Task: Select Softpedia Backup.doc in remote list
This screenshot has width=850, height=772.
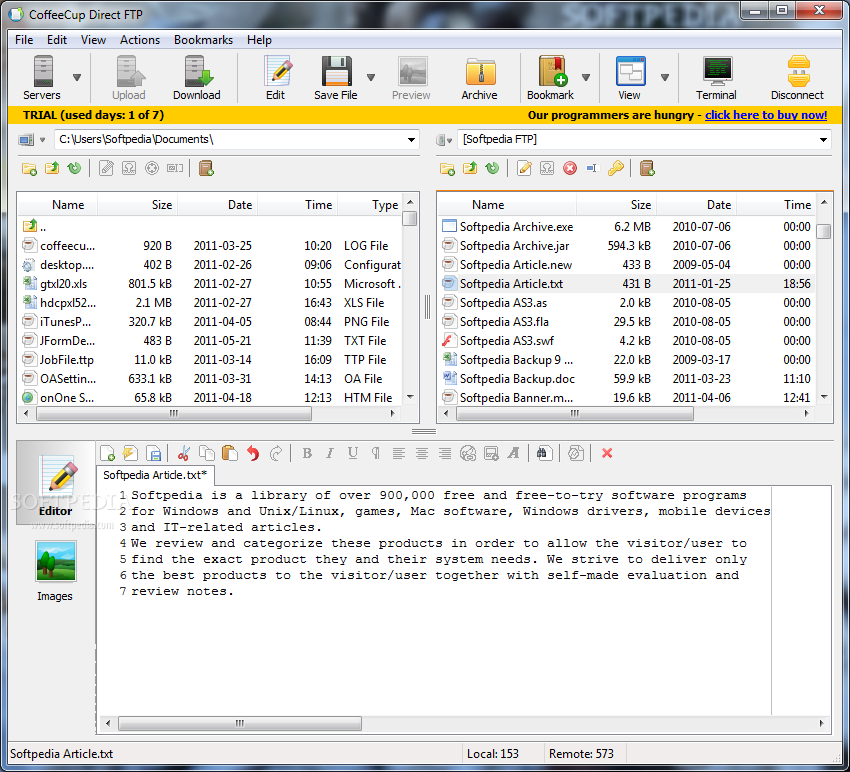Action: [626, 378]
